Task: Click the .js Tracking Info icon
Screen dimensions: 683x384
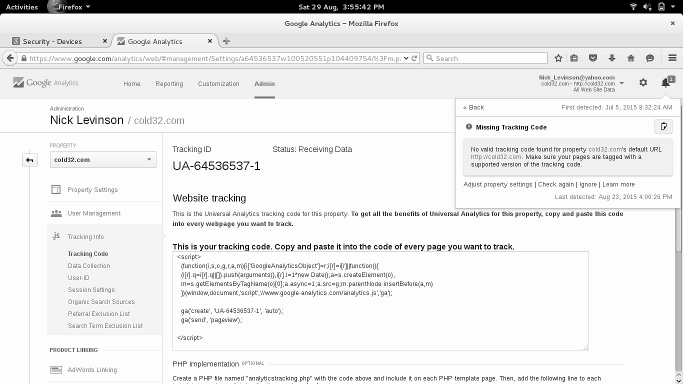Action: tap(56, 236)
